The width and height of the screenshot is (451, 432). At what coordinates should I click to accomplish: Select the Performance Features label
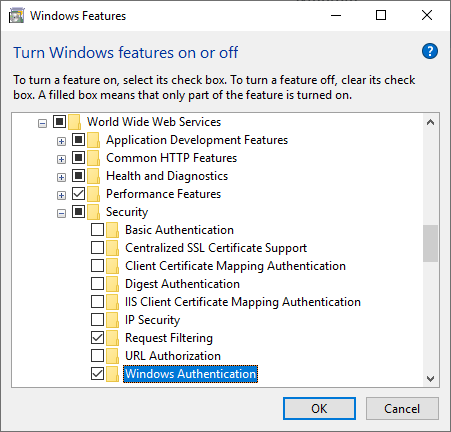(x=163, y=194)
